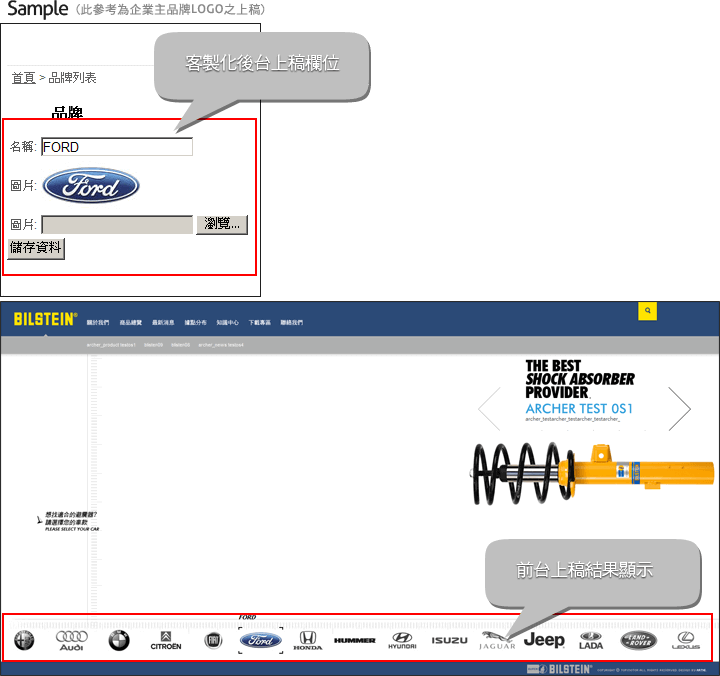Click the 瀏覽... browse button
The height and width of the screenshot is (676, 720).
(x=222, y=225)
